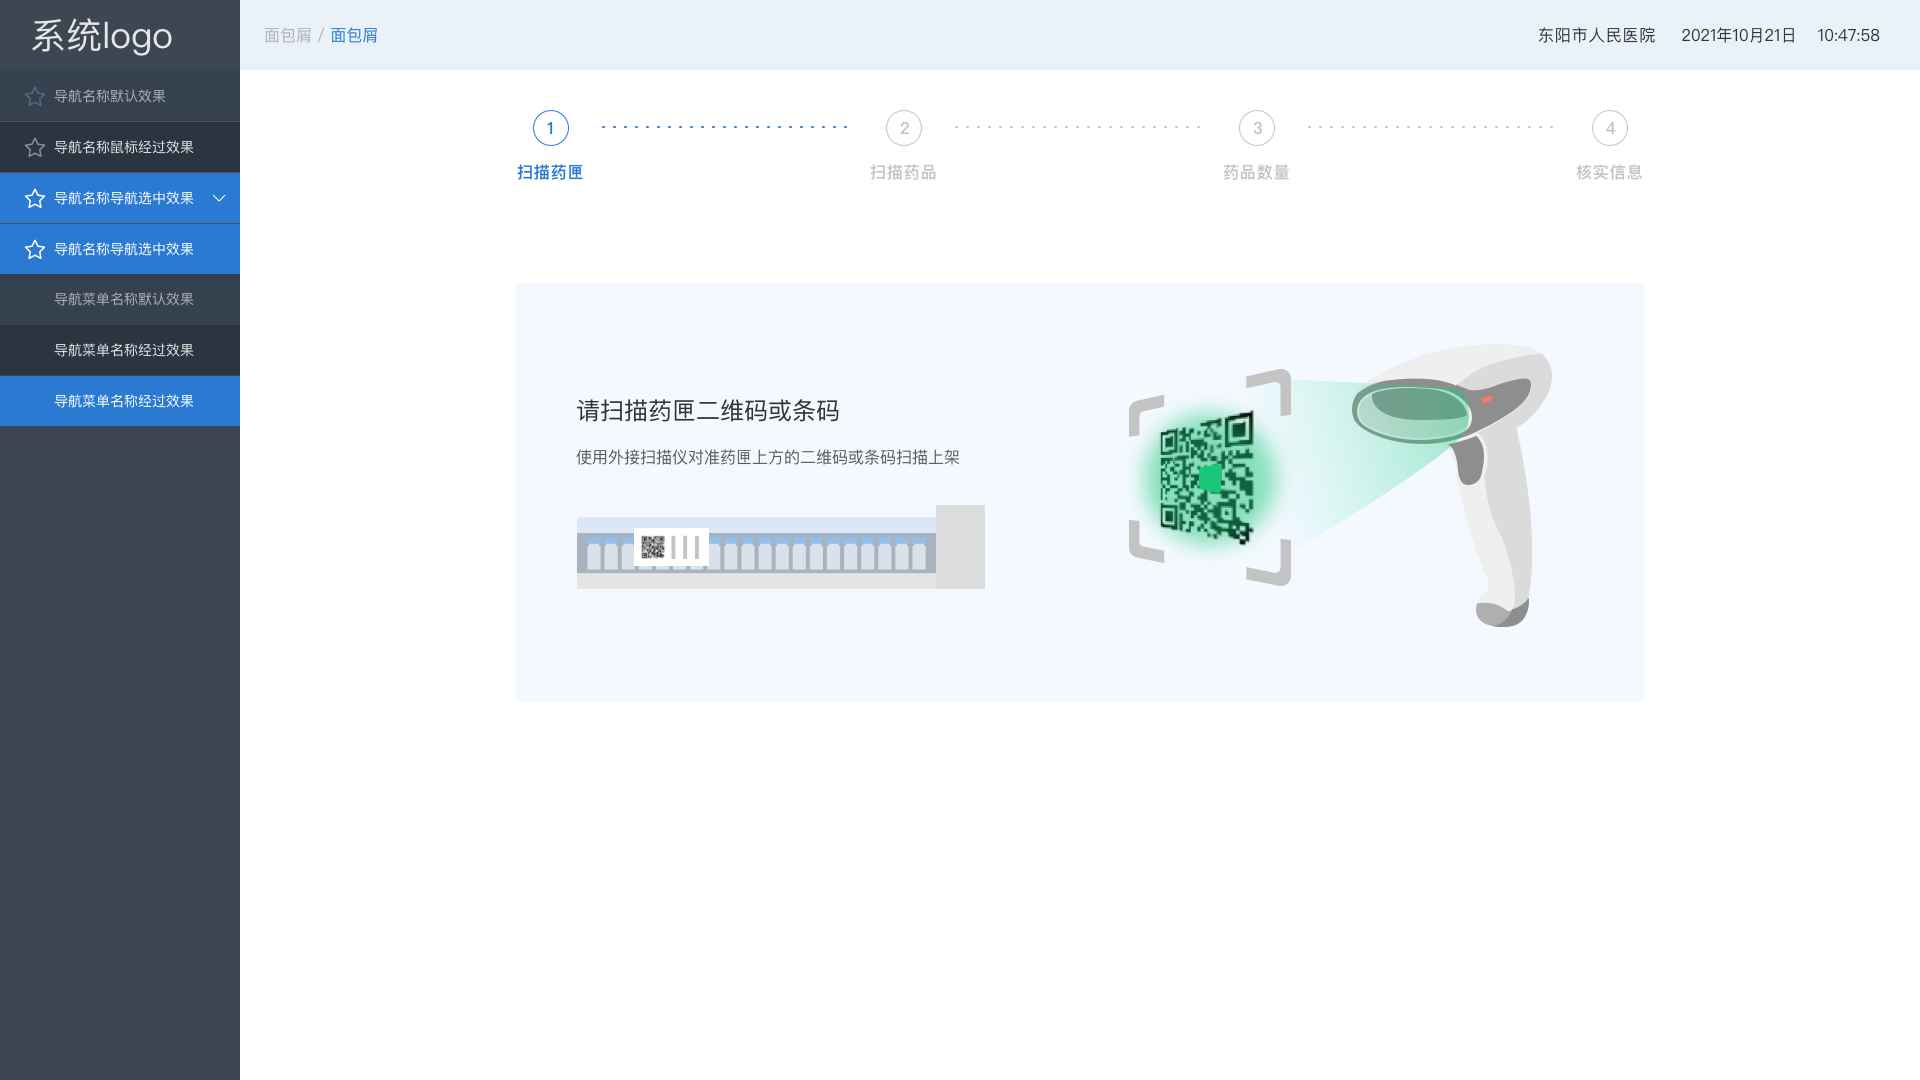Click the step 1 circle icon above 扫描药匣
Image resolution: width=1920 pixels, height=1080 pixels.
click(x=549, y=128)
